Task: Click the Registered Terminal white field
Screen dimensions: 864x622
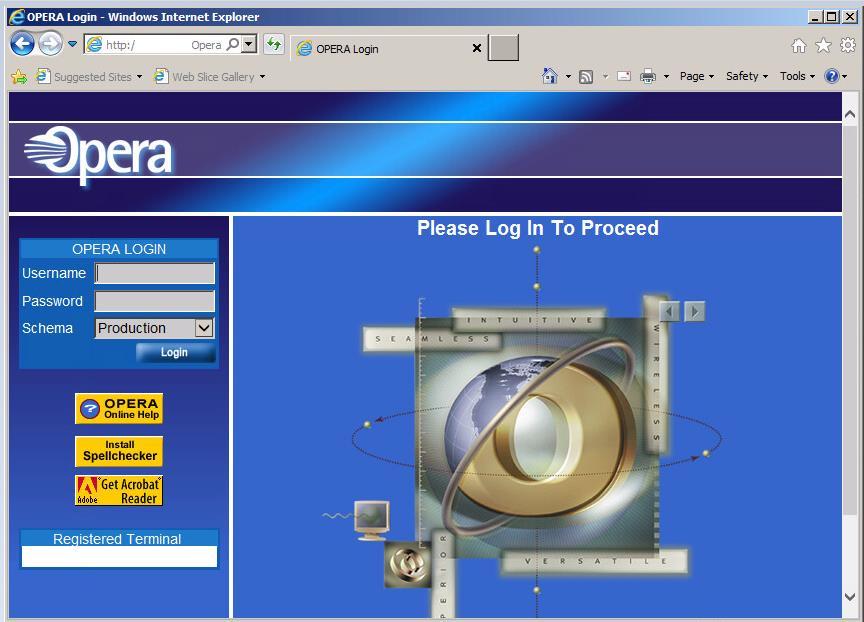Action: 119,556
